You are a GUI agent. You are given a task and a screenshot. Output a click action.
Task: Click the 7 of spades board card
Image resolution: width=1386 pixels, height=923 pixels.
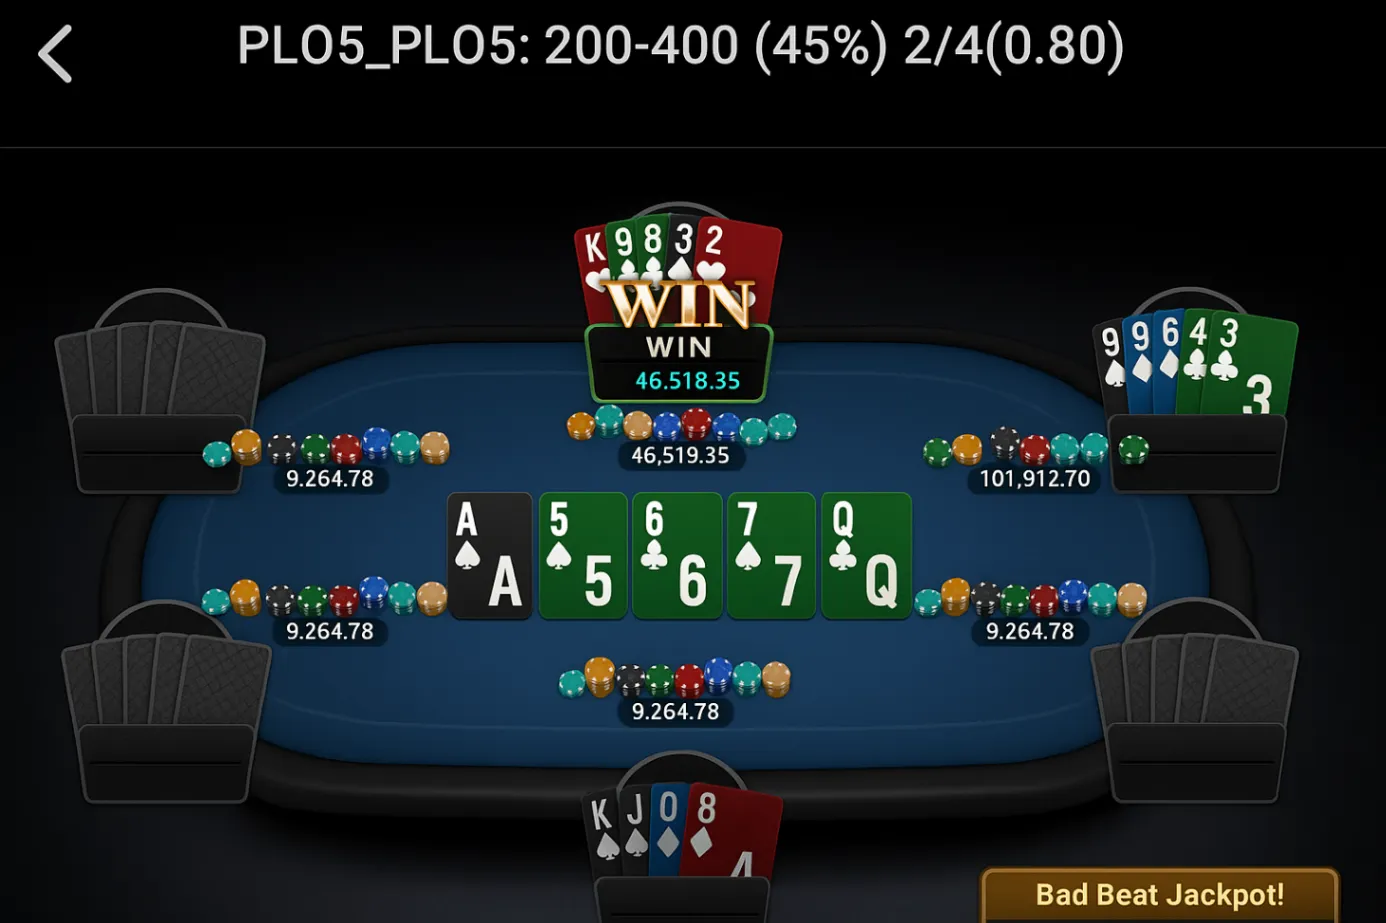tap(771, 556)
